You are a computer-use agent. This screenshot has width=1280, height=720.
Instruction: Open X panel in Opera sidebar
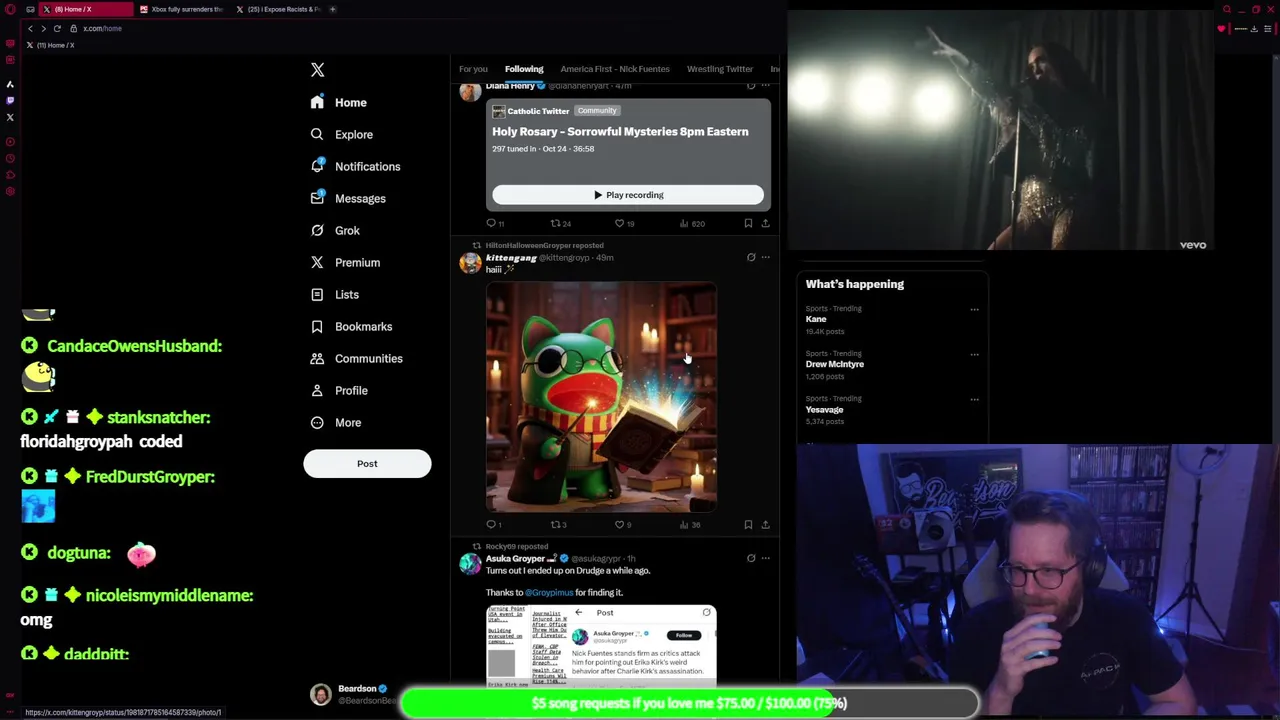[10, 117]
